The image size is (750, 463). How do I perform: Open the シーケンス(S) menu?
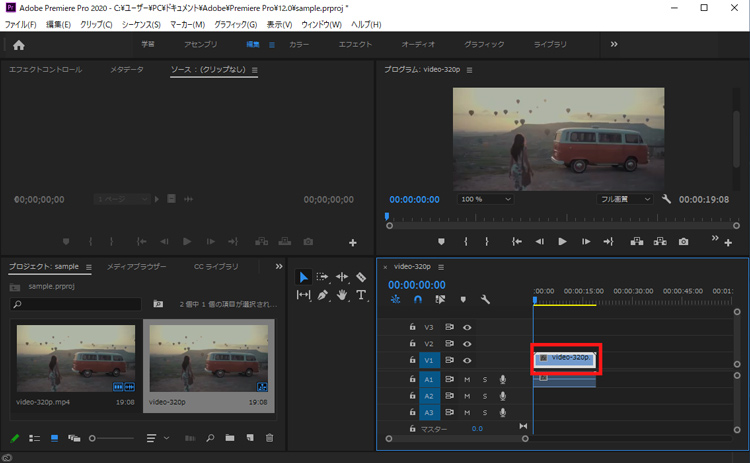pyautogui.click(x=141, y=24)
